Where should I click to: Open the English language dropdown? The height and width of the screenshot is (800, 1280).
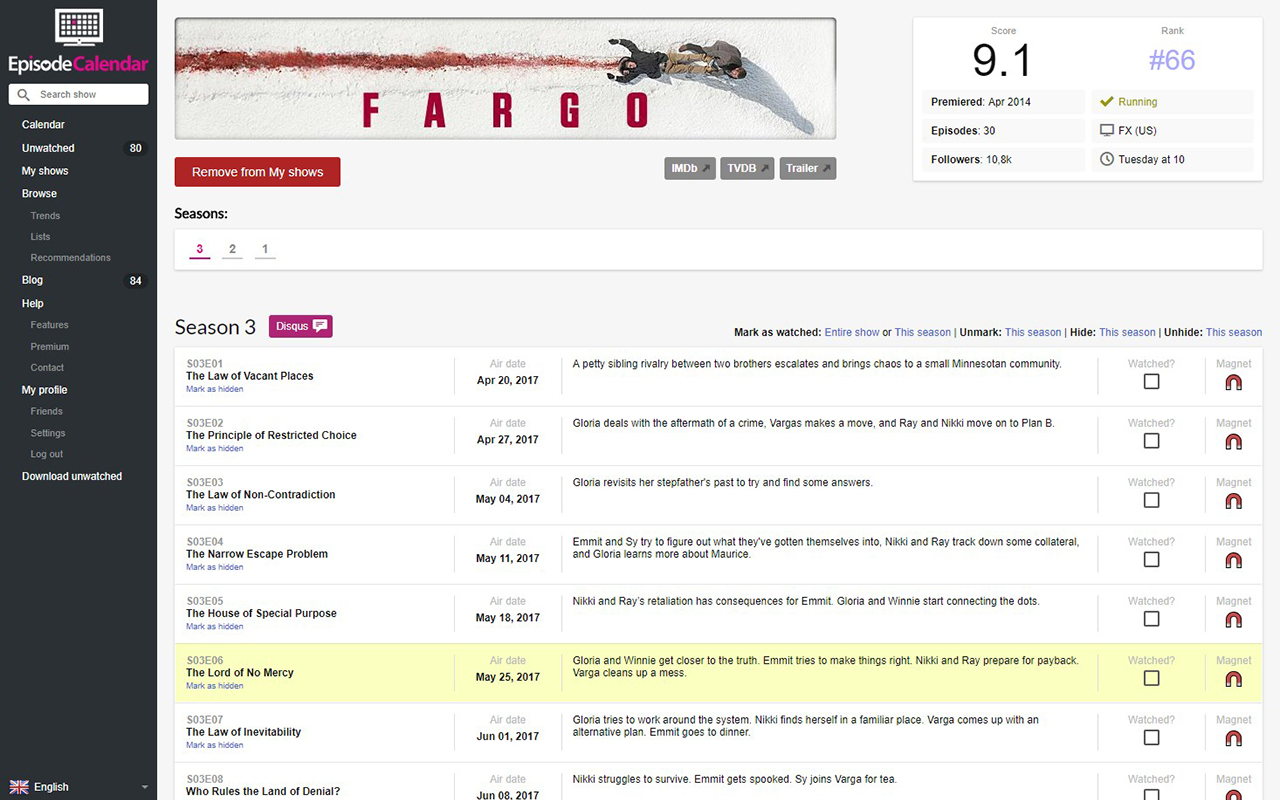pos(78,787)
